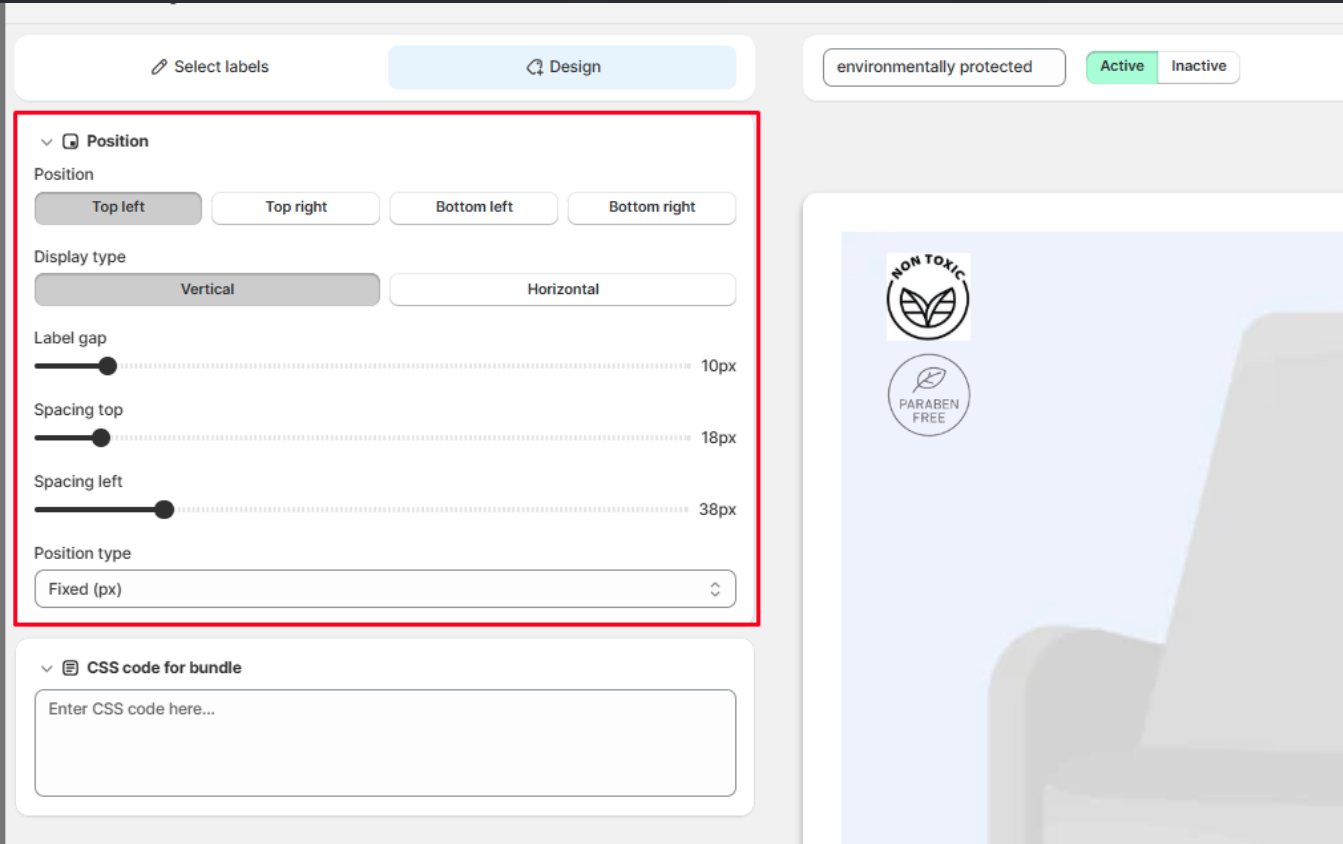Click the Label gap slider handle
This screenshot has height=844, width=1343.
tap(107, 366)
